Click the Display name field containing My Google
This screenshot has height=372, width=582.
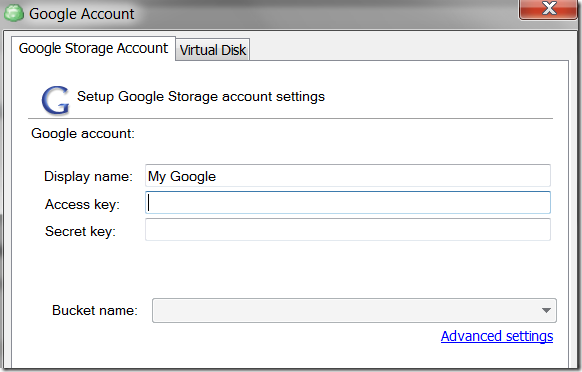(x=348, y=176)
